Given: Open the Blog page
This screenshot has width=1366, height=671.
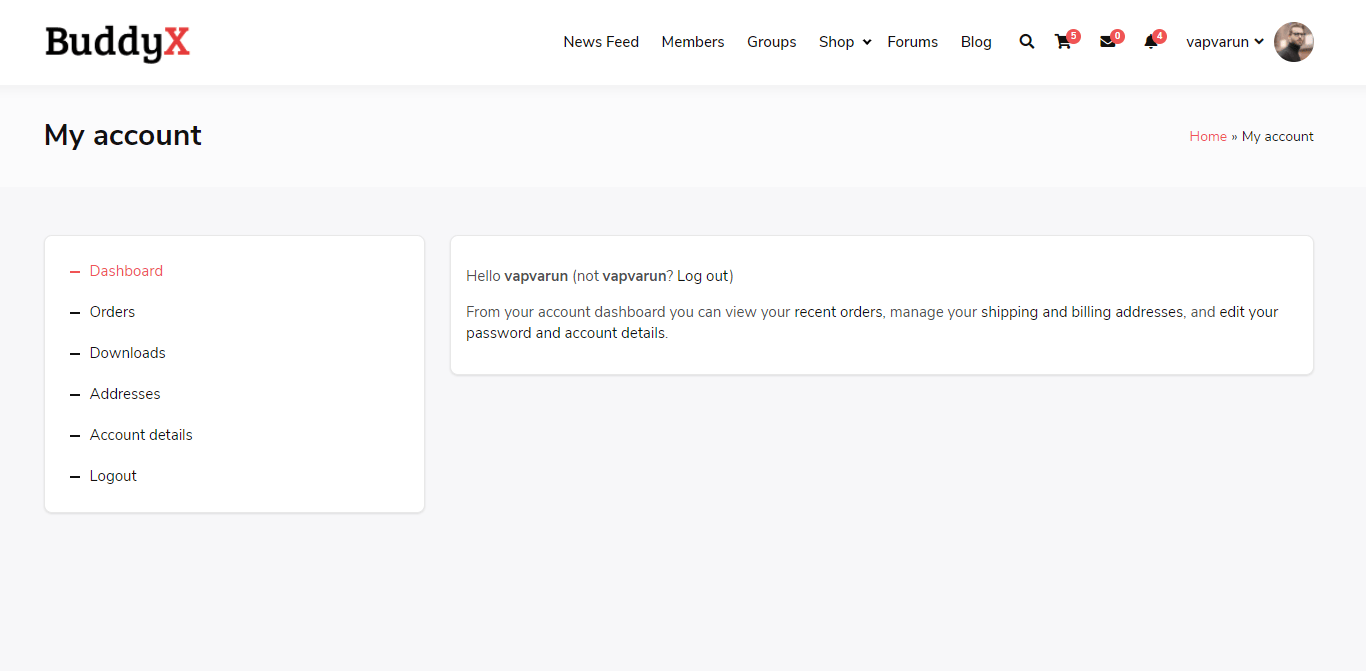Looking at the screenshot, I should click(976, 42).
